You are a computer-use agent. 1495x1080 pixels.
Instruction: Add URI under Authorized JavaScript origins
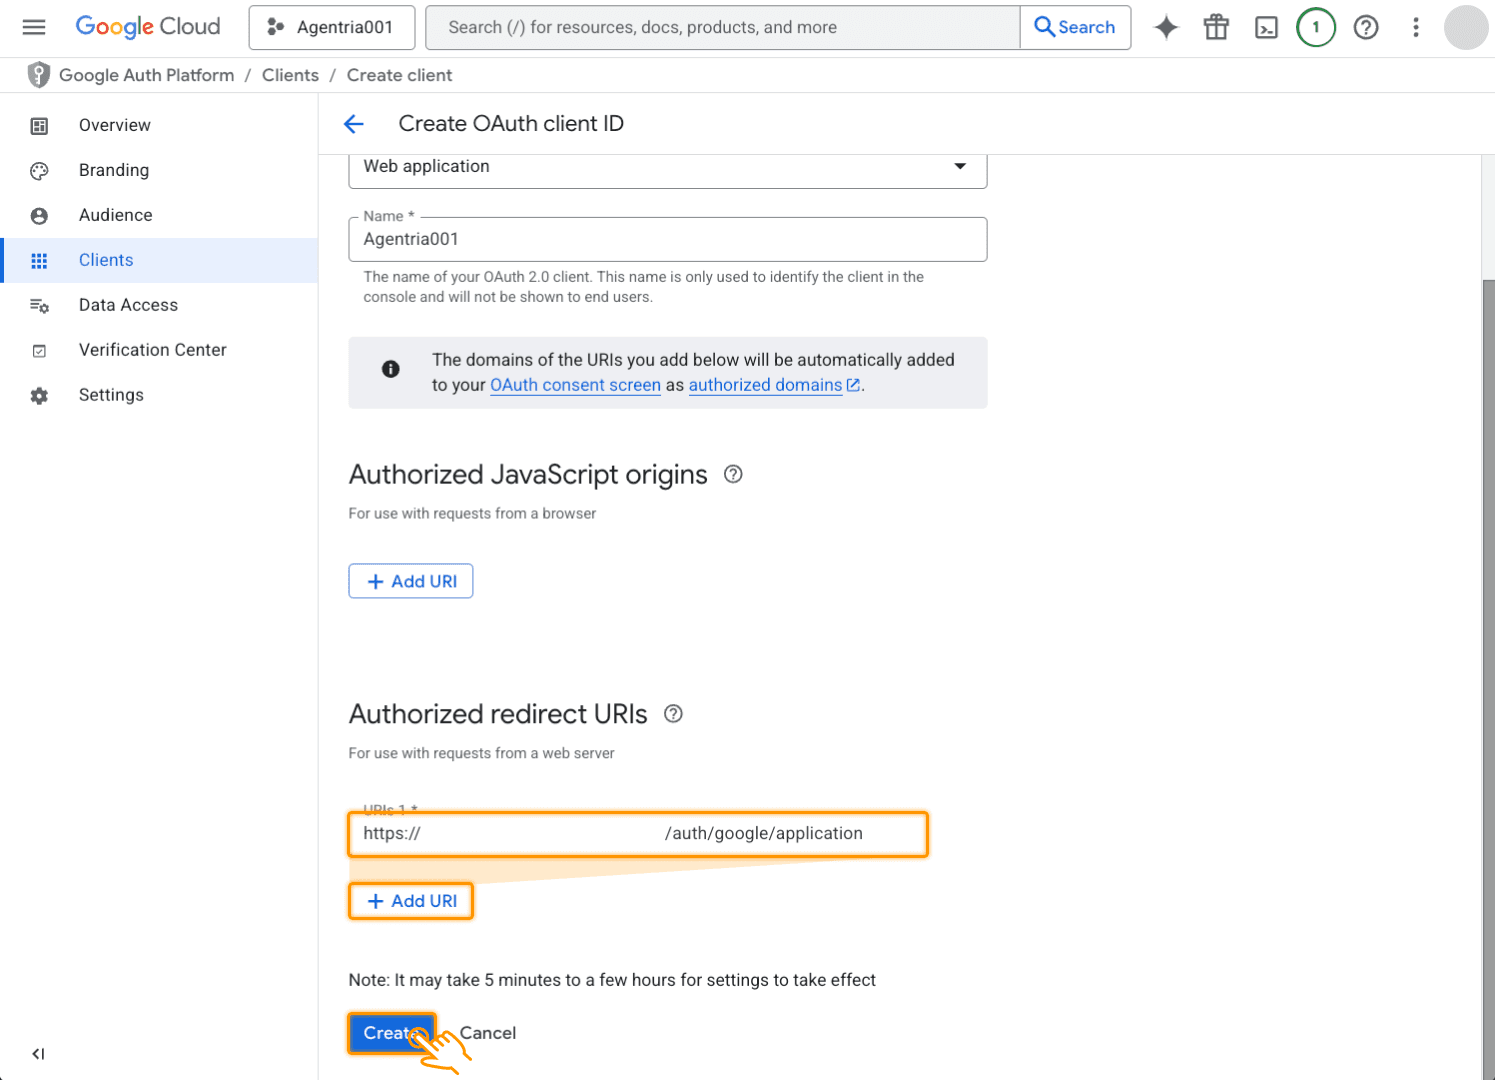(x=411, y=581)
